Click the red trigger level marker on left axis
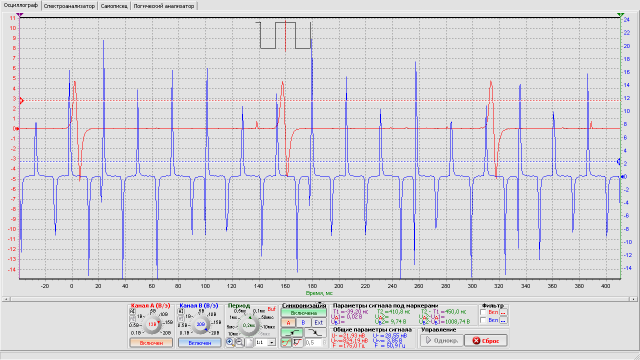This screenshot has width=640, height=360. pyautogui.click(x=22, y=100)
